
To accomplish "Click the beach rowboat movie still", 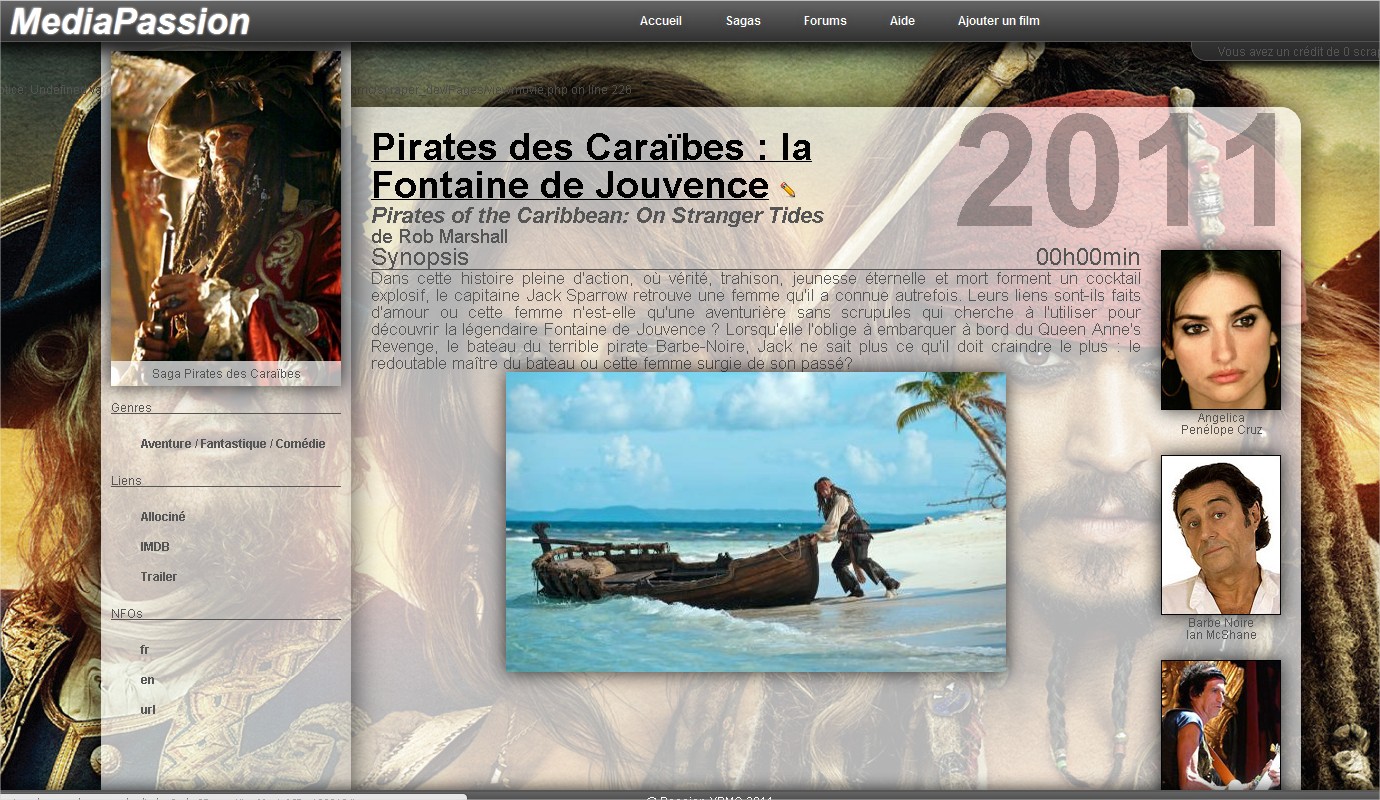I will coord(756,522).
